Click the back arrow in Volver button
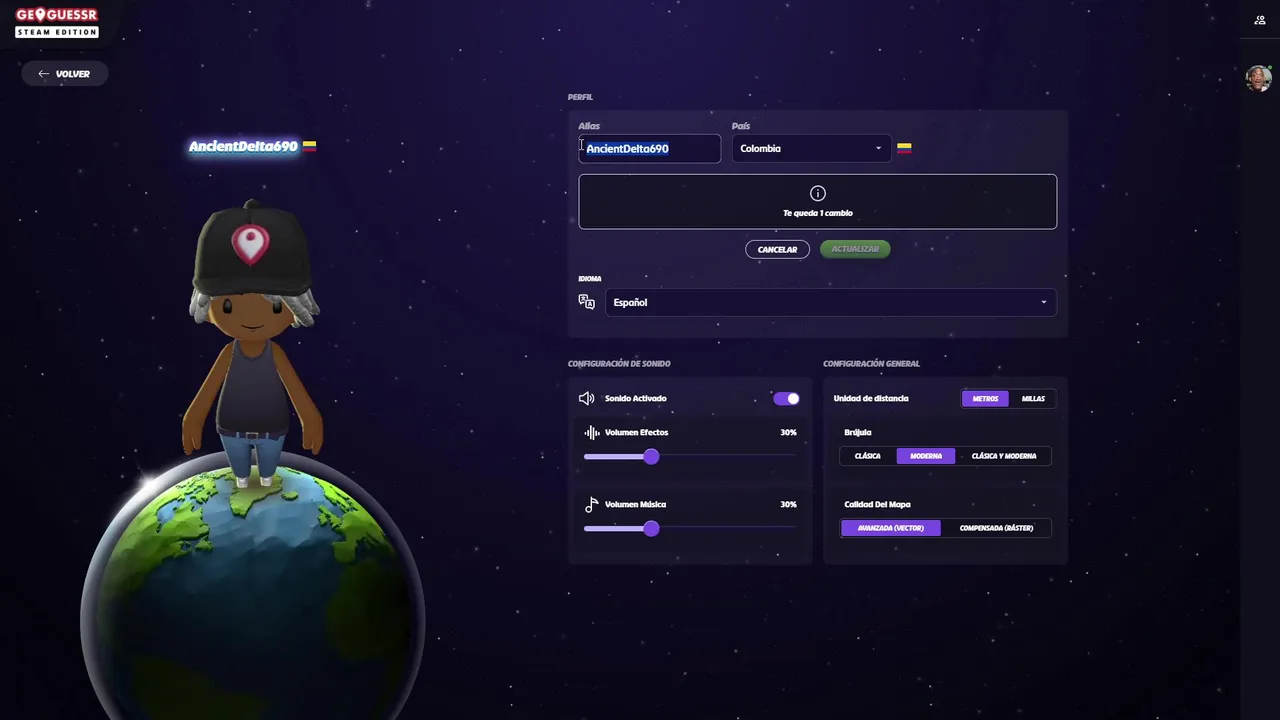Image resolution: width=1280 pixels, height=720 pixels. (43, 74)
